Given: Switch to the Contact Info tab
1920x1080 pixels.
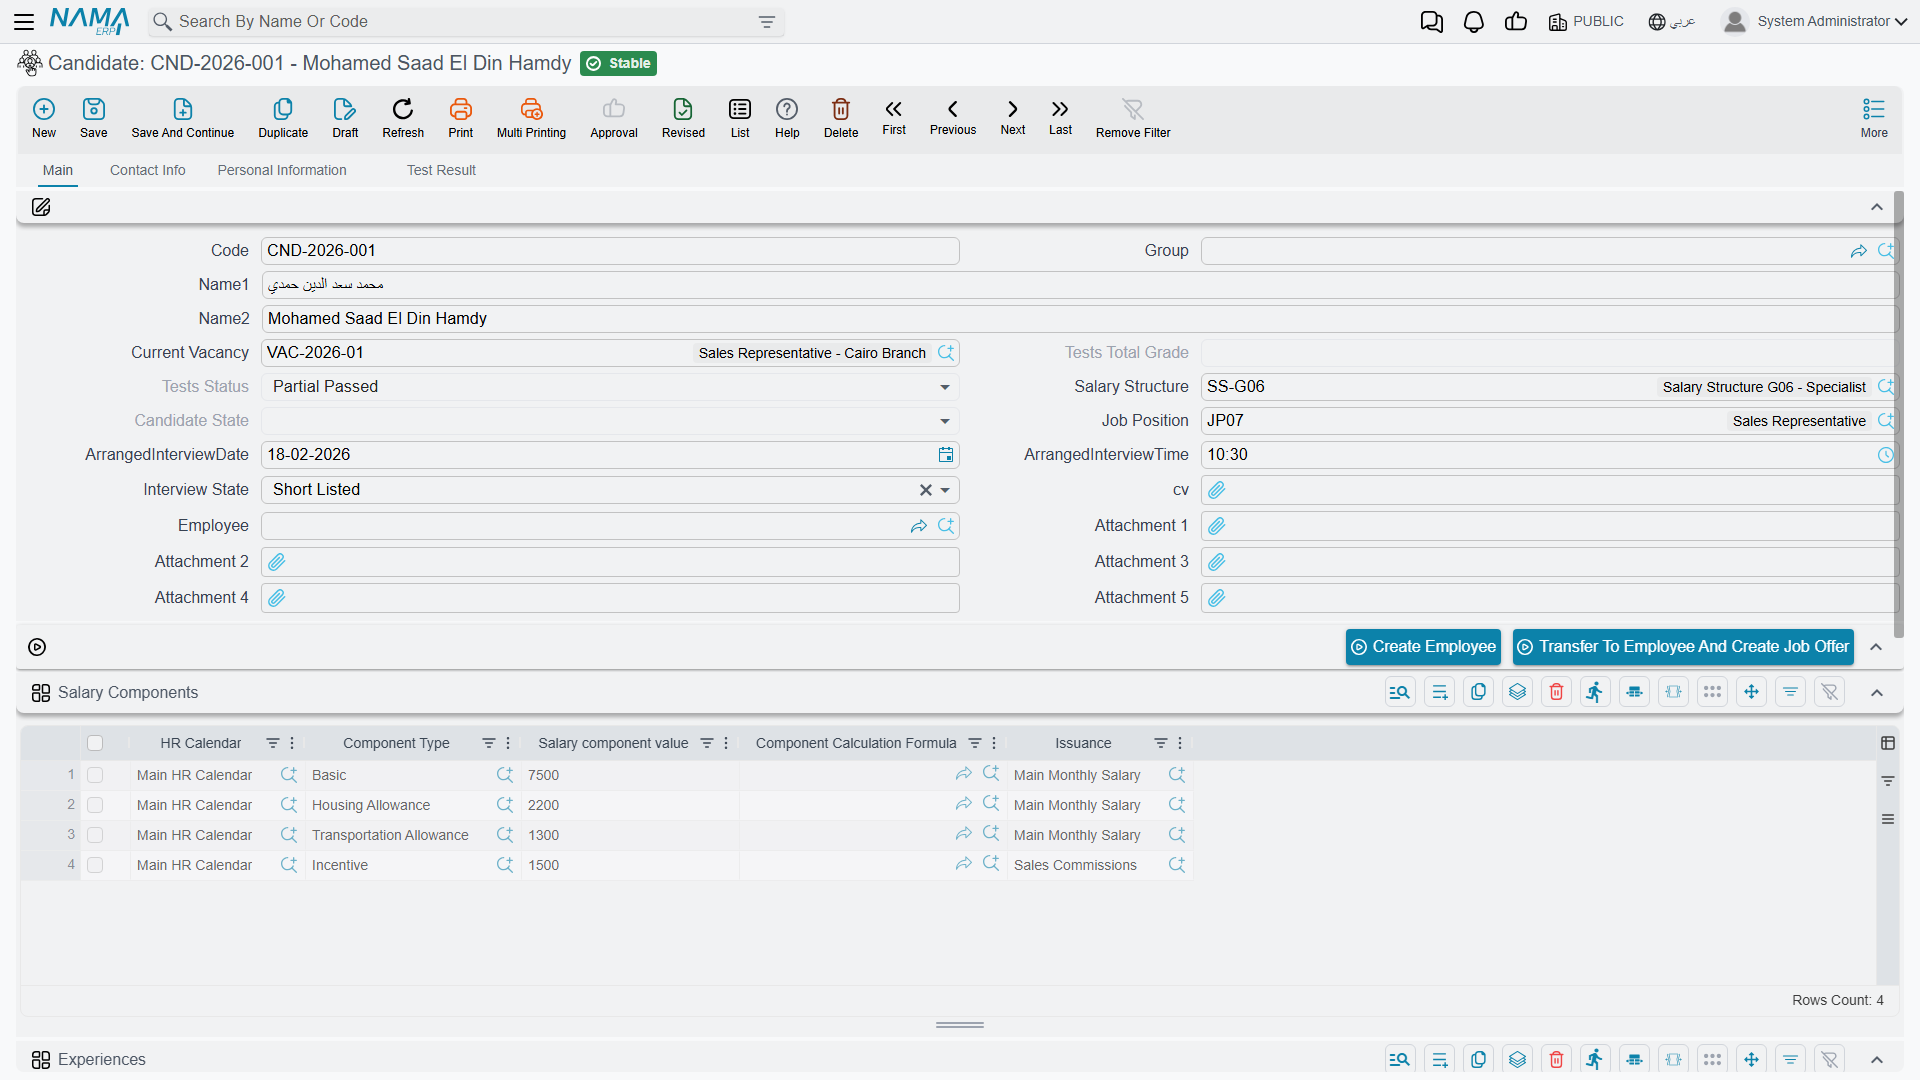Looking at the screenshot, I should (148, 170).
